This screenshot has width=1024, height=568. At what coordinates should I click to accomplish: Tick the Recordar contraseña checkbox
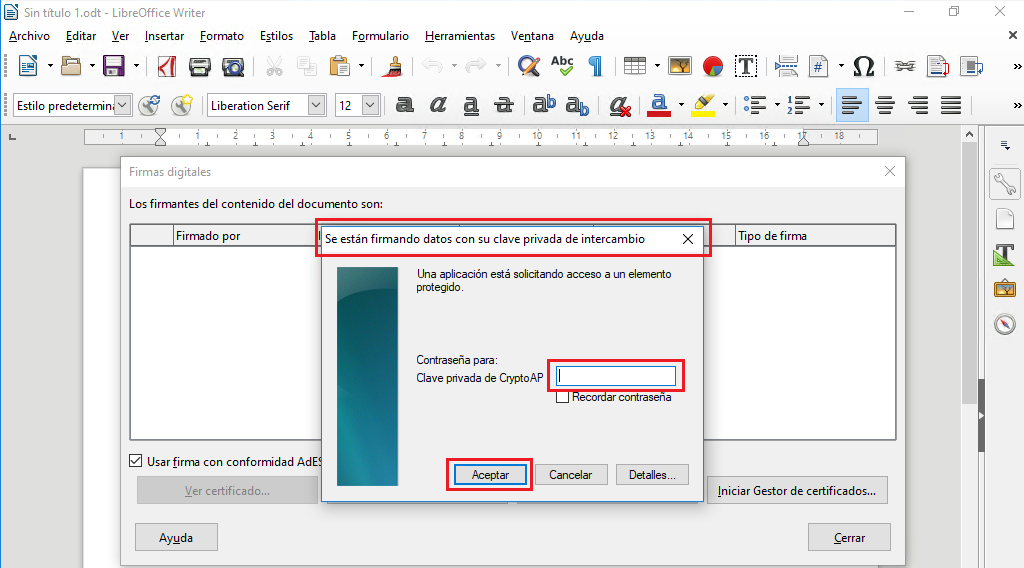click(x=563, y=398)
